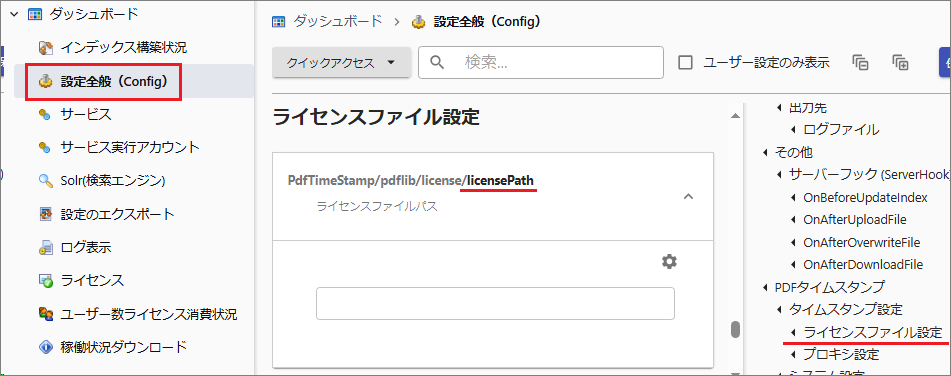The image size is (951, 376).
Task: Toggle ユーザー設定のみ表示 checkbox
Action: click(685, 62)
